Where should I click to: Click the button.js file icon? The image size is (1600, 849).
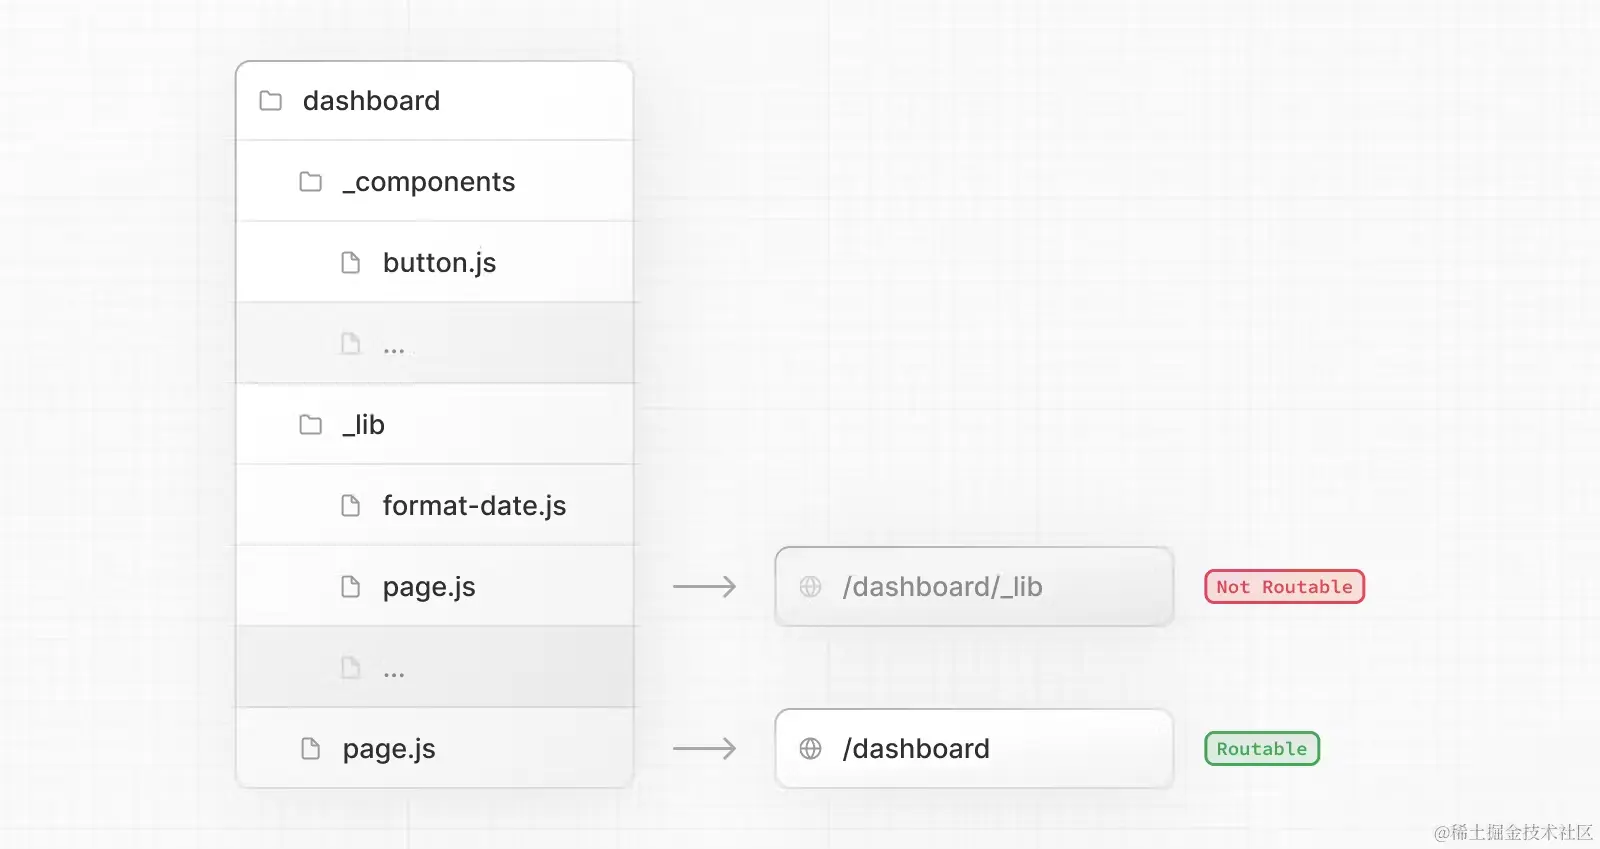(351, 263)
